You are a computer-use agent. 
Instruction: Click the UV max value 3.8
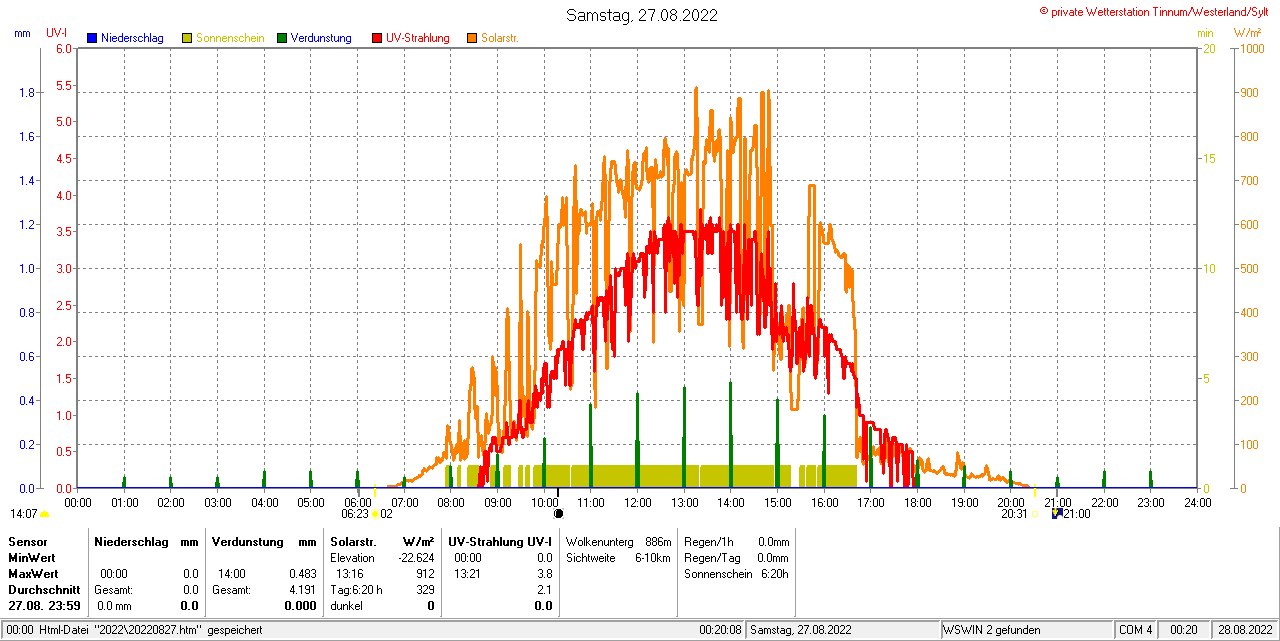[x=544, y=574]
